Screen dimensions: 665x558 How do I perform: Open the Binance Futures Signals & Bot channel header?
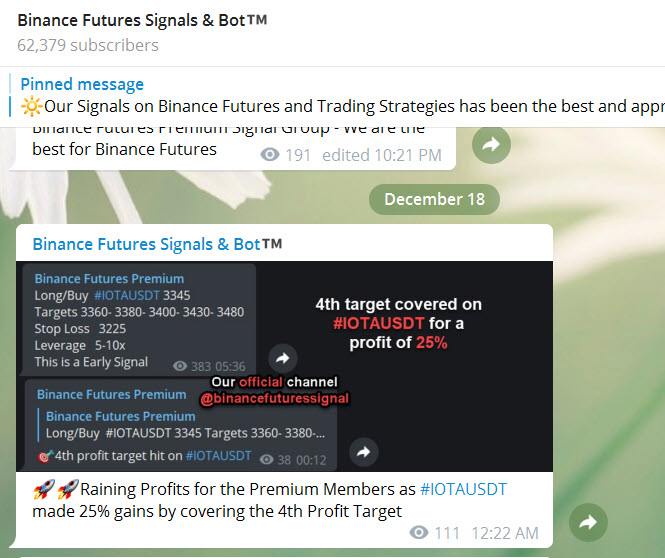pos(142,20)
